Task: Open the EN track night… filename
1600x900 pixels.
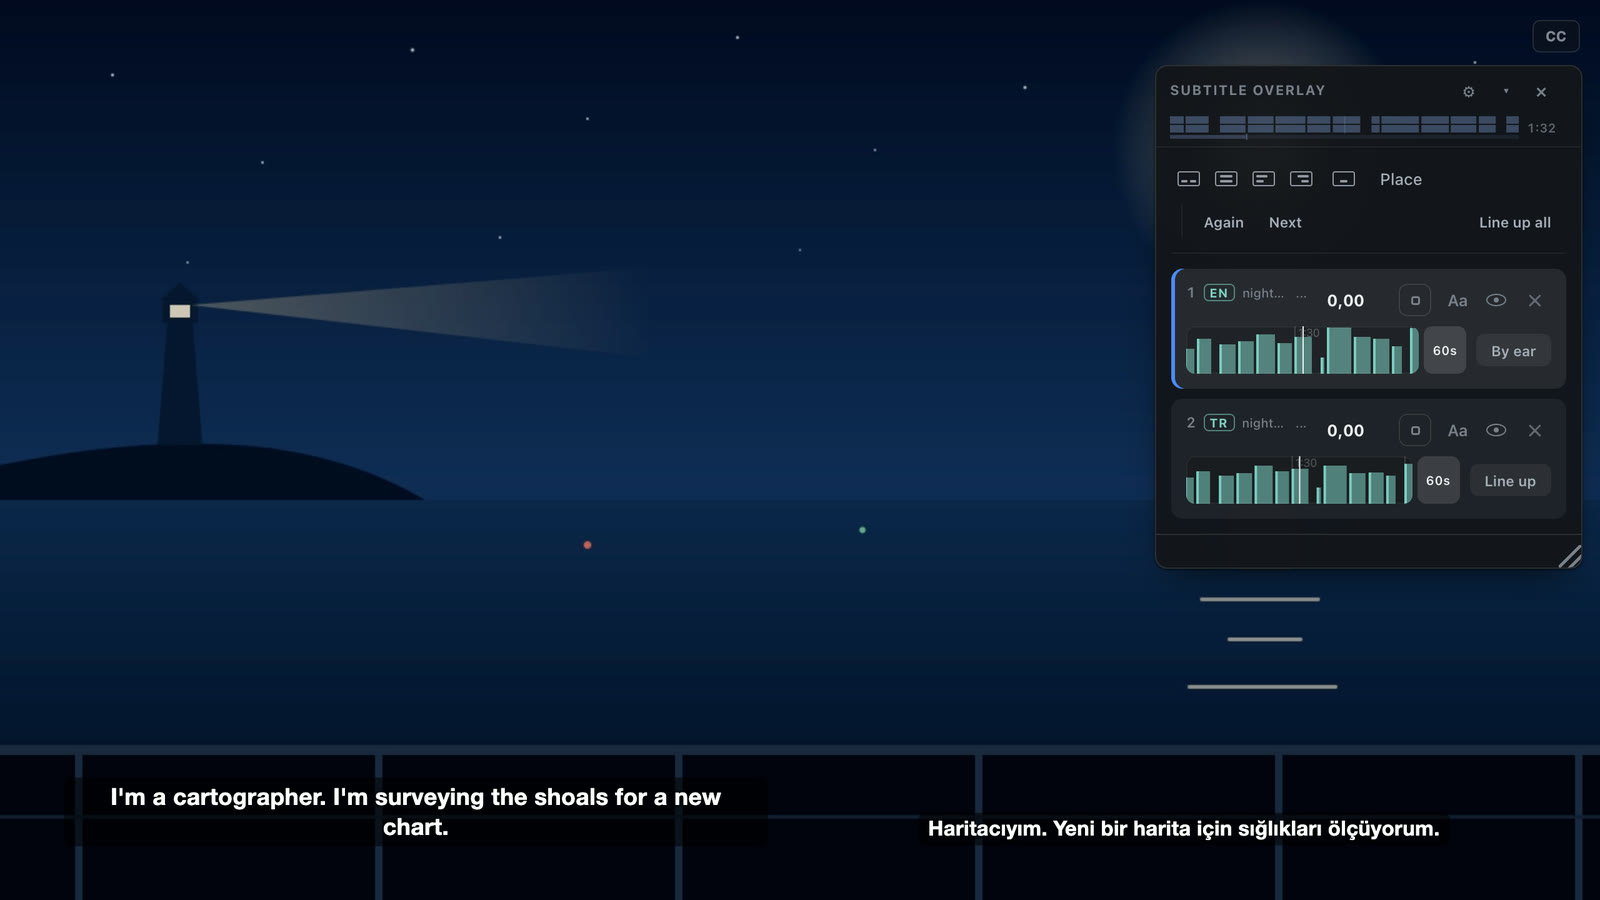Action: (x=1263, y=293)
